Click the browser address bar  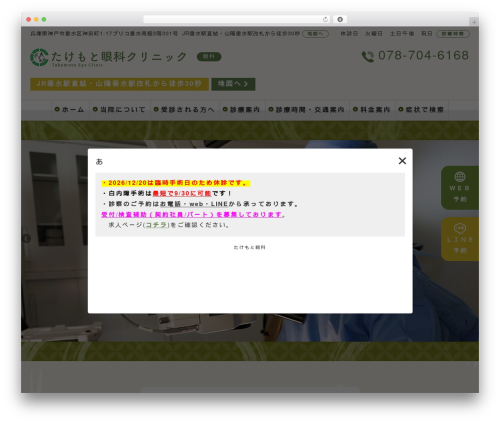[237, 19]
